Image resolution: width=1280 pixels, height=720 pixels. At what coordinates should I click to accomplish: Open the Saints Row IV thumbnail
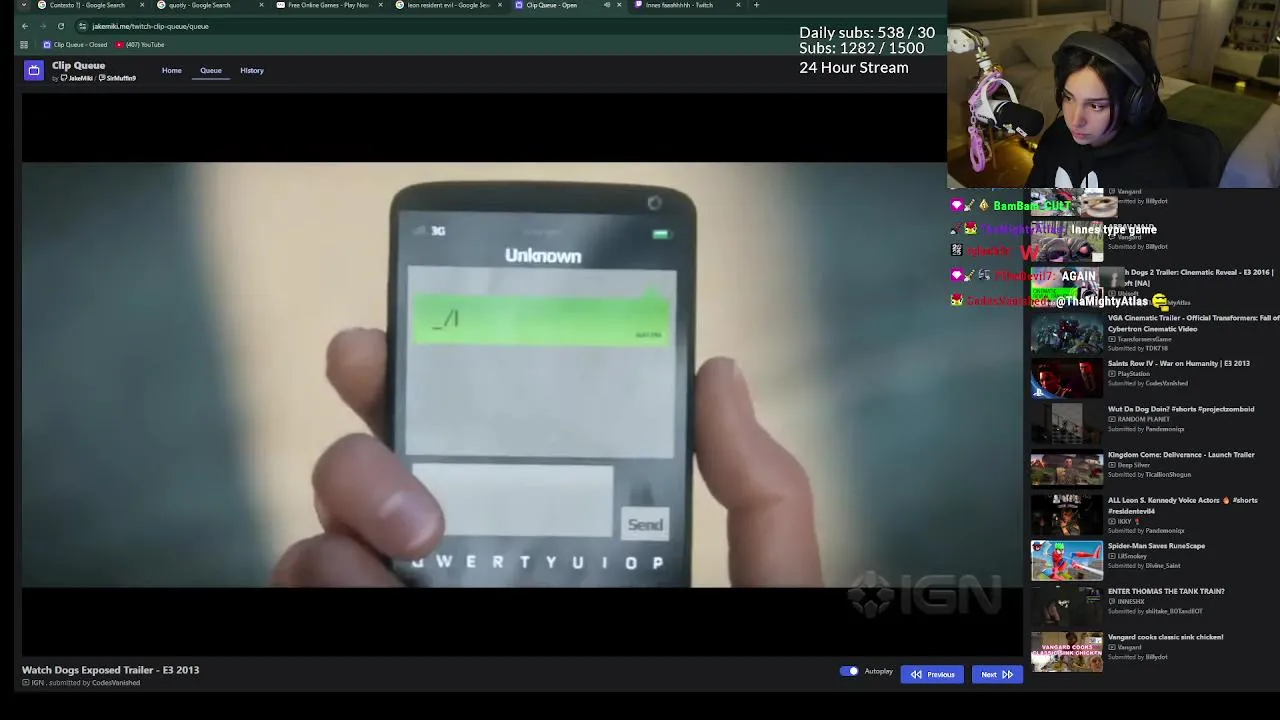click(x=1067, y=378)
